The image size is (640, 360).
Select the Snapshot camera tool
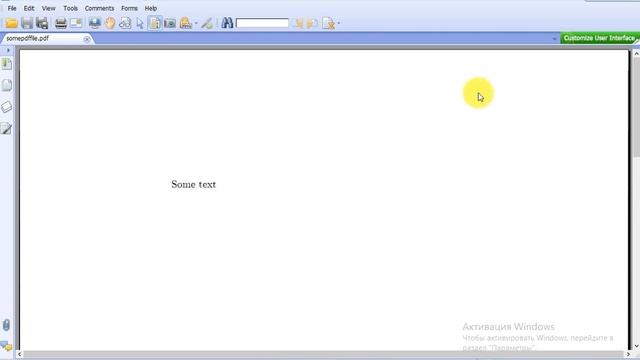coord(170,23)
